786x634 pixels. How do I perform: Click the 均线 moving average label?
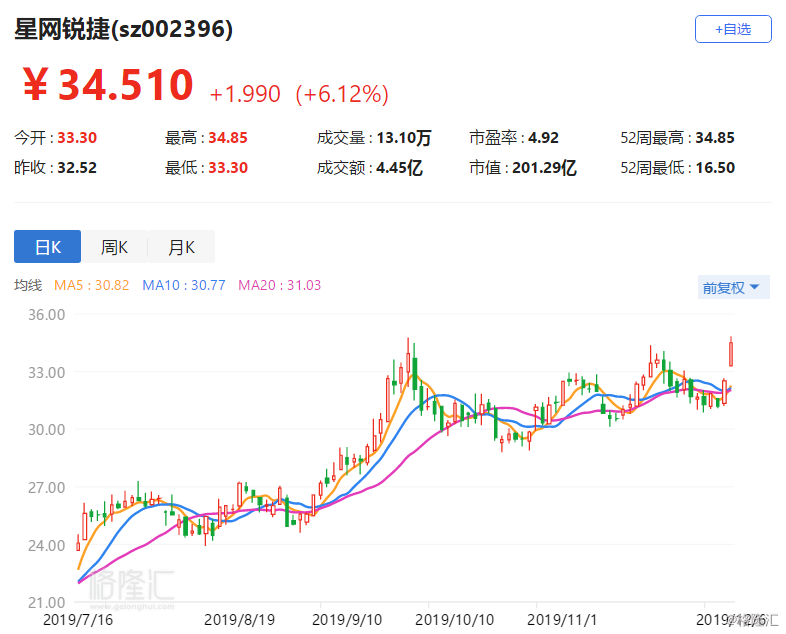28,285
